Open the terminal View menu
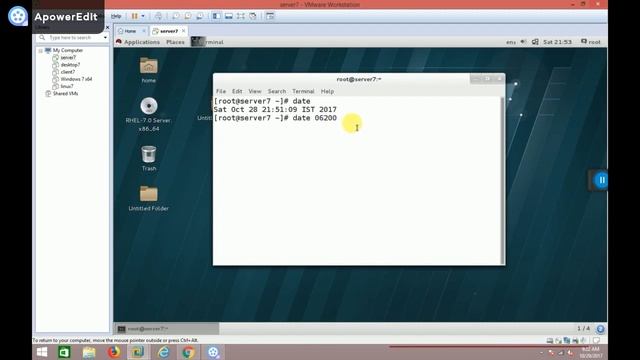 (x=255, y=91)
